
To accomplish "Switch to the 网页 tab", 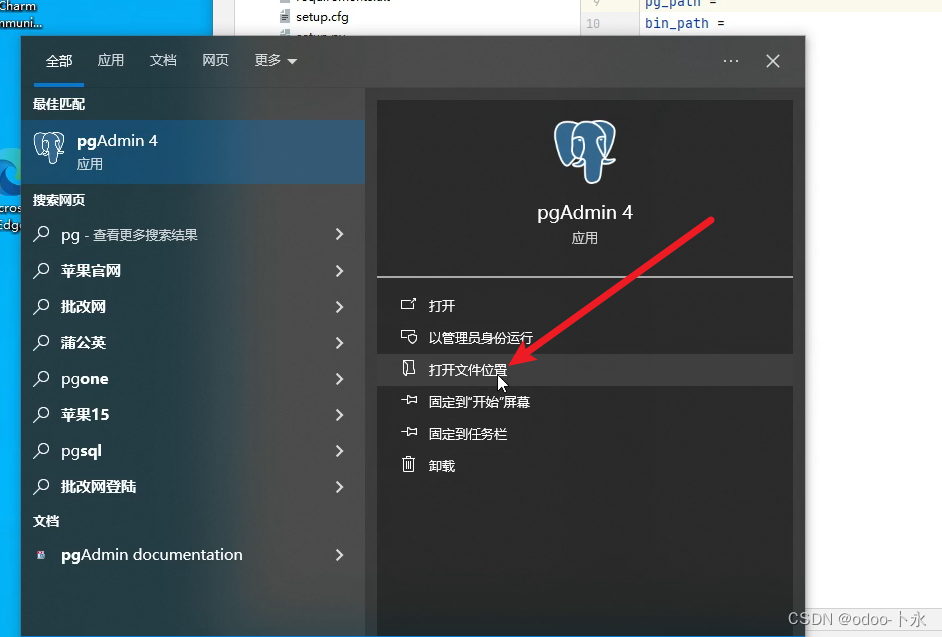I will tap(215, 60).
